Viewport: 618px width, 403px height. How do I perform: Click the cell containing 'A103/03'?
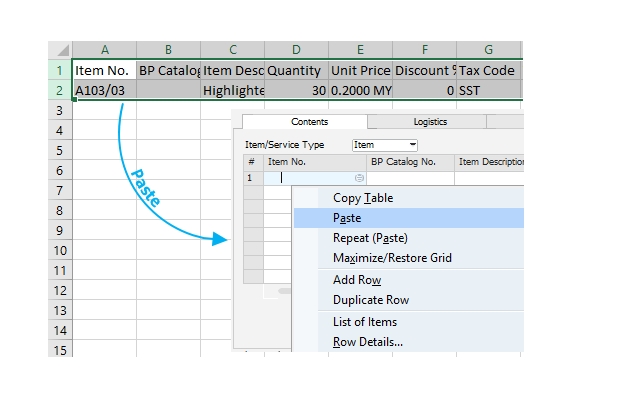[x=104, y=90]
